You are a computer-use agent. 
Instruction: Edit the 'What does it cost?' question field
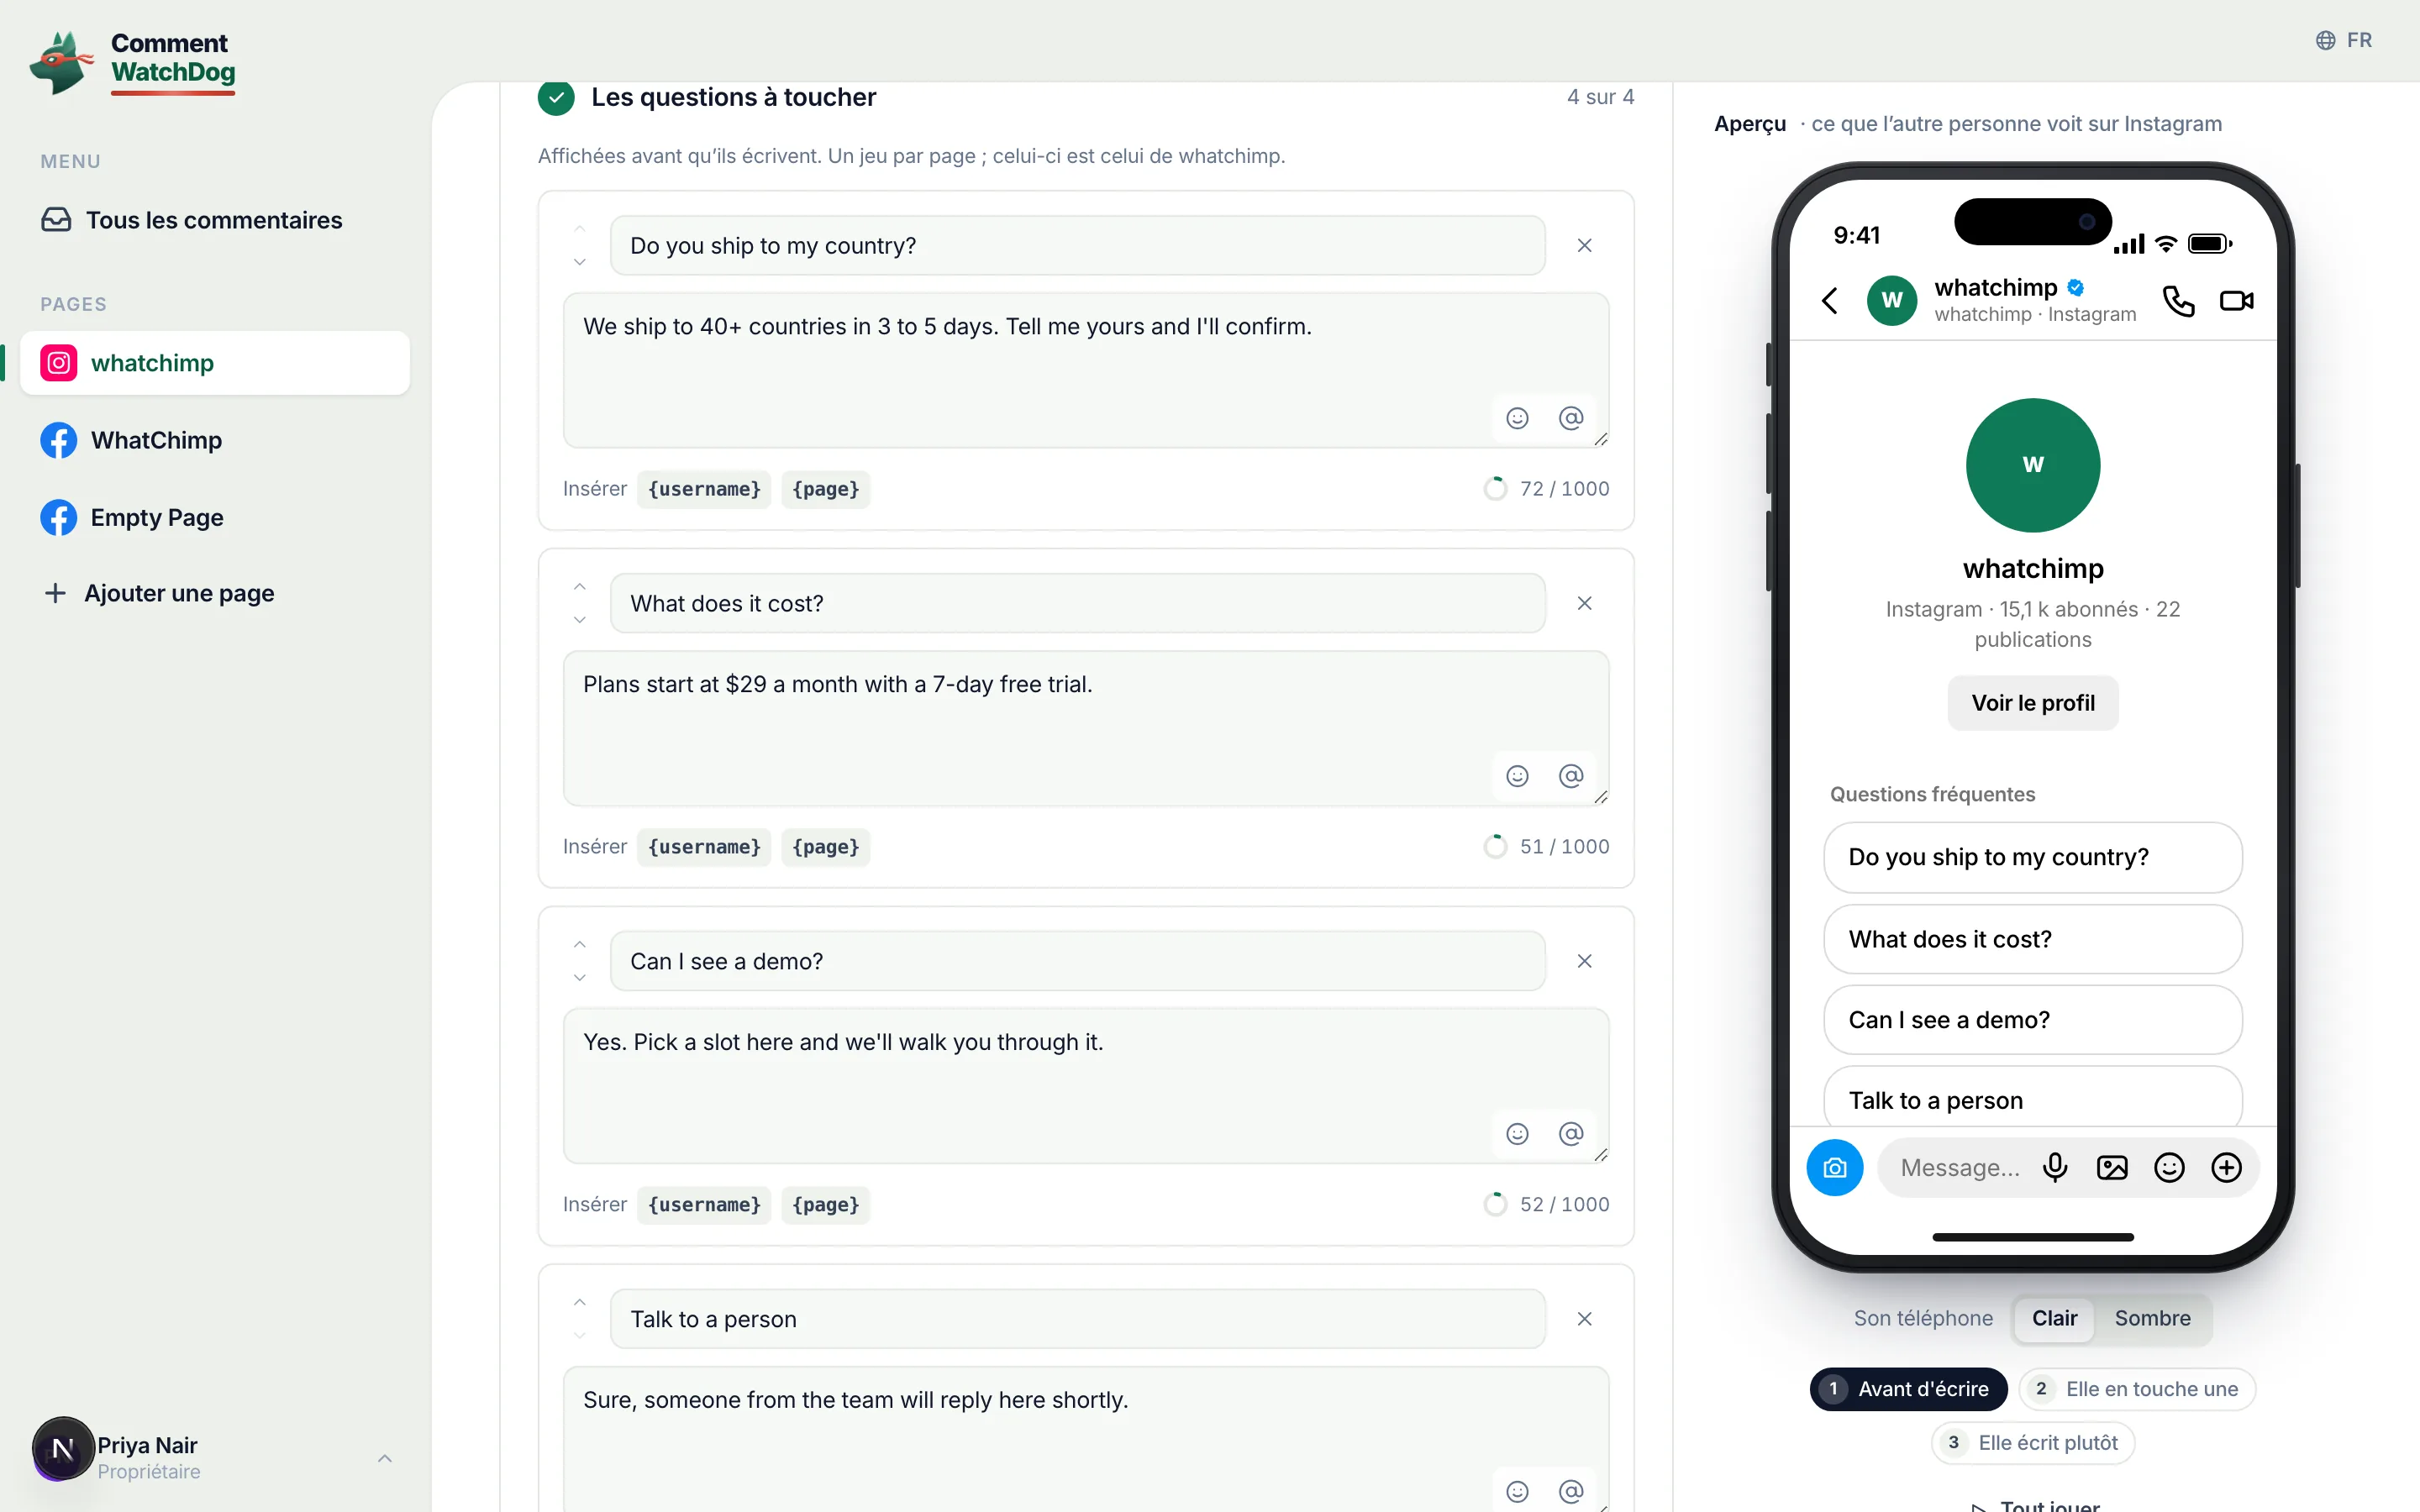point(1077,604)
